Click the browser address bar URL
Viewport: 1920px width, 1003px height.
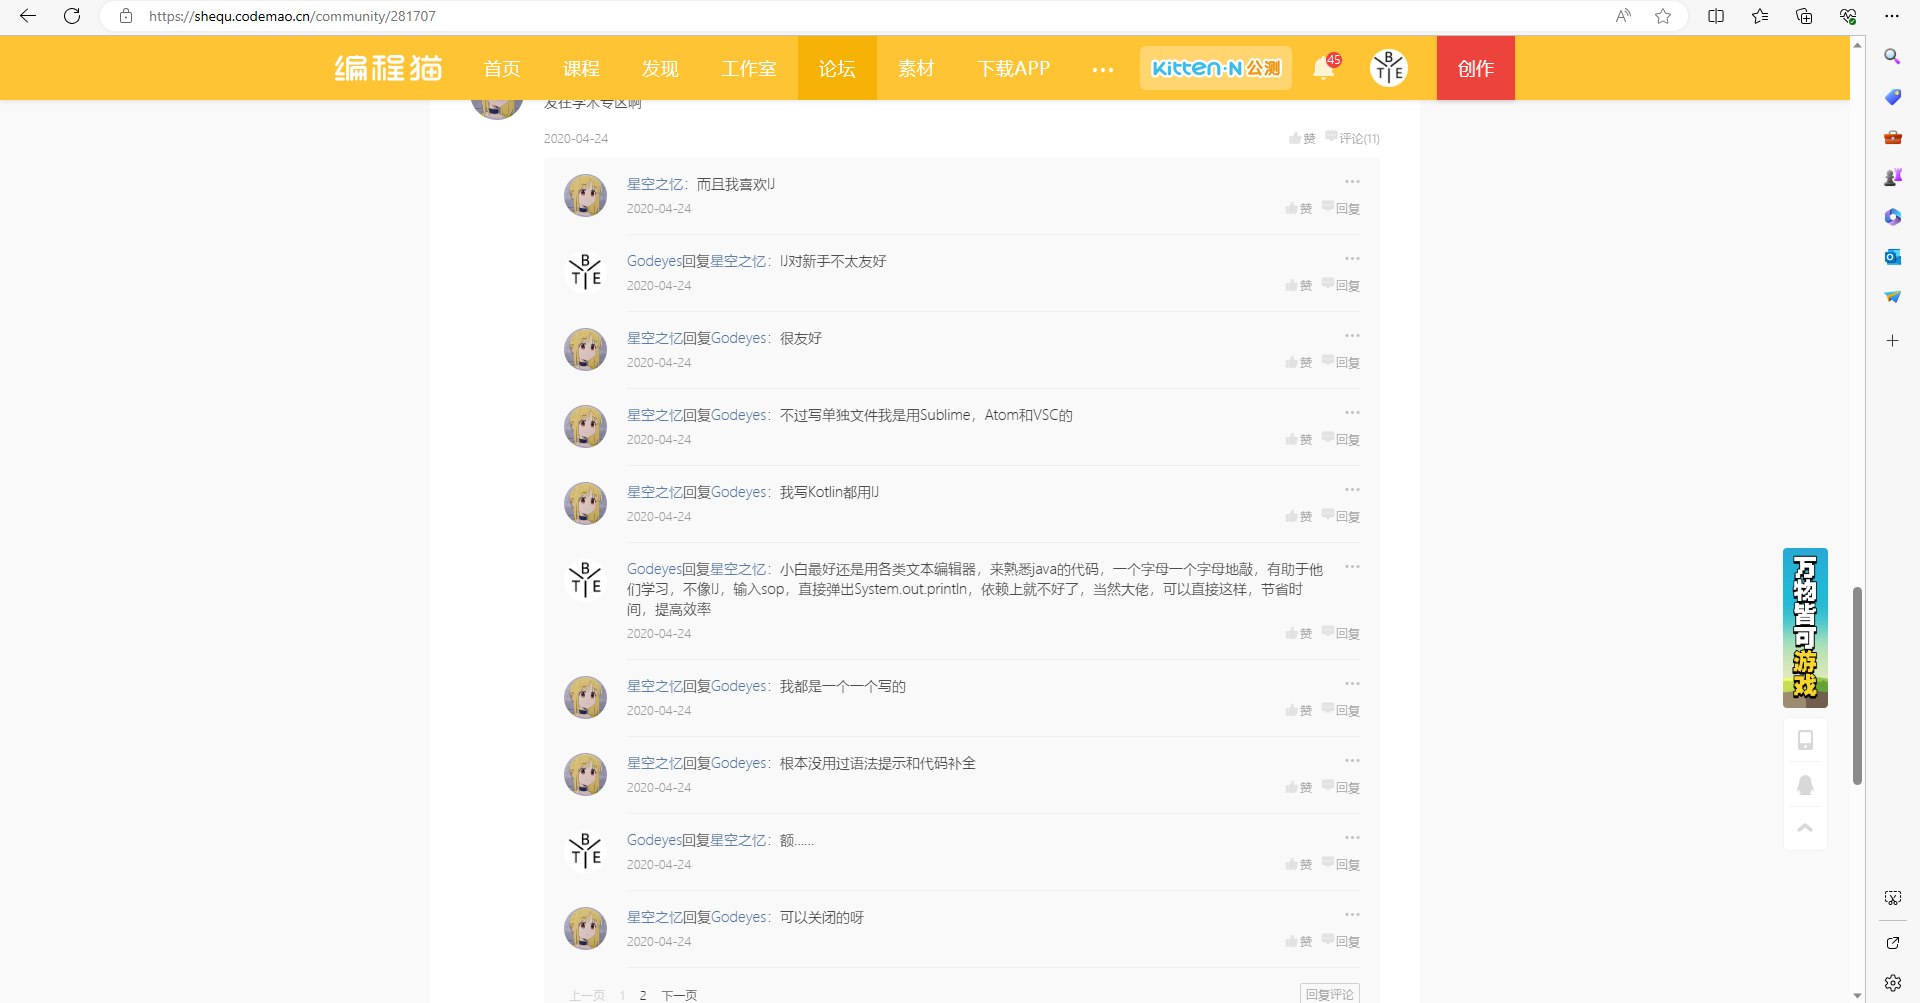point(292,16)
